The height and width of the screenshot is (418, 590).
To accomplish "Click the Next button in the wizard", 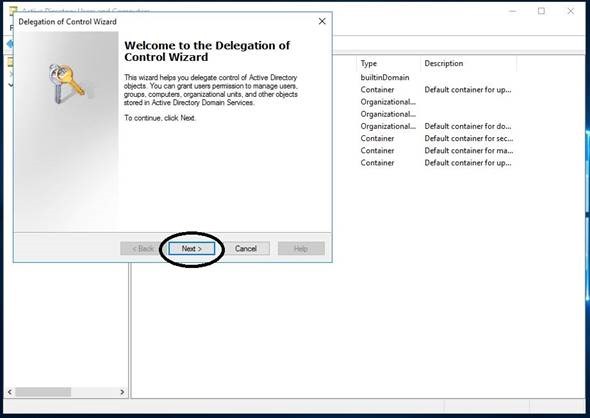I will point(192,249).
